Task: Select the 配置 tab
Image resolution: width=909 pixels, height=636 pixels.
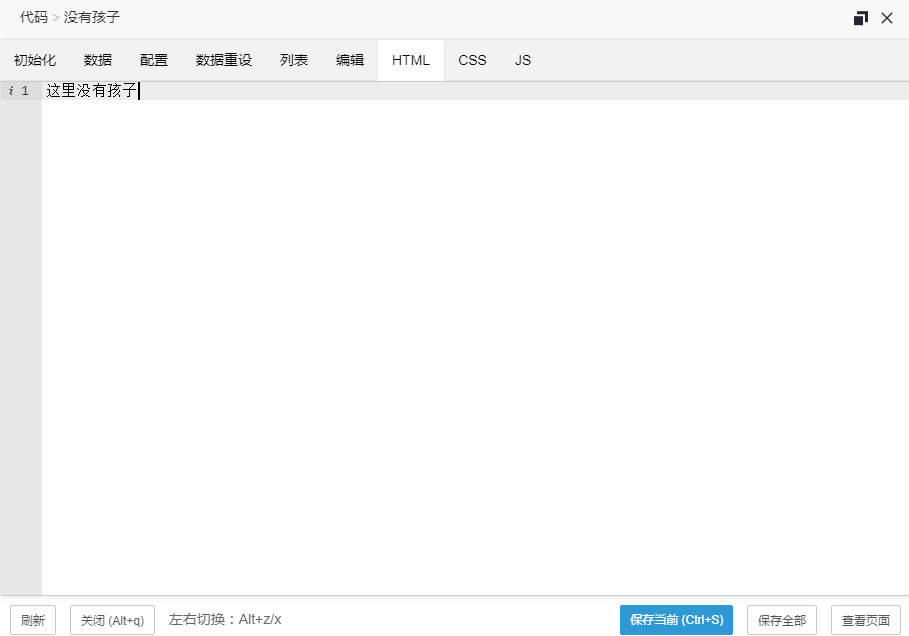Action: pyautogui.click(x=154, y=60)
